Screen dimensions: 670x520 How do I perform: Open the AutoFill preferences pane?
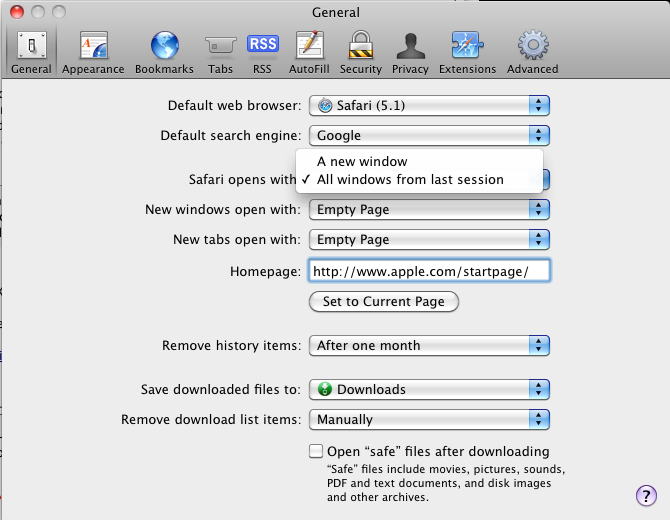(309, 52)
